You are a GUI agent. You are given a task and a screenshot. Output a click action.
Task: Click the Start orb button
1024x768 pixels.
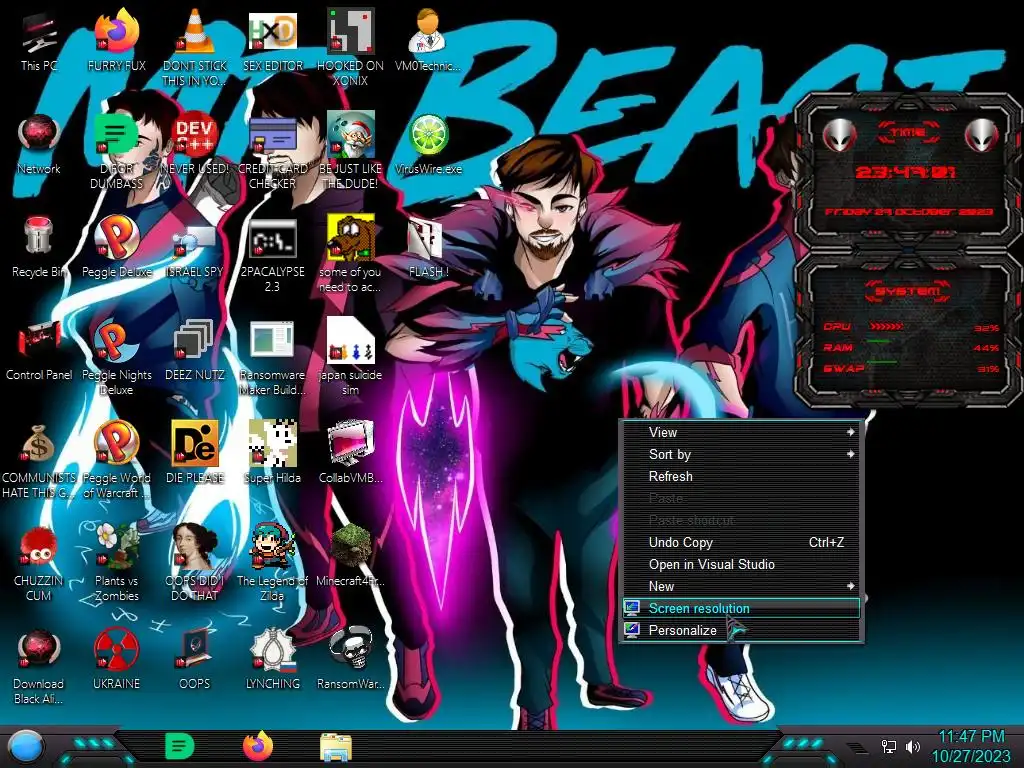pyautogui.click(x=26, y=747)
